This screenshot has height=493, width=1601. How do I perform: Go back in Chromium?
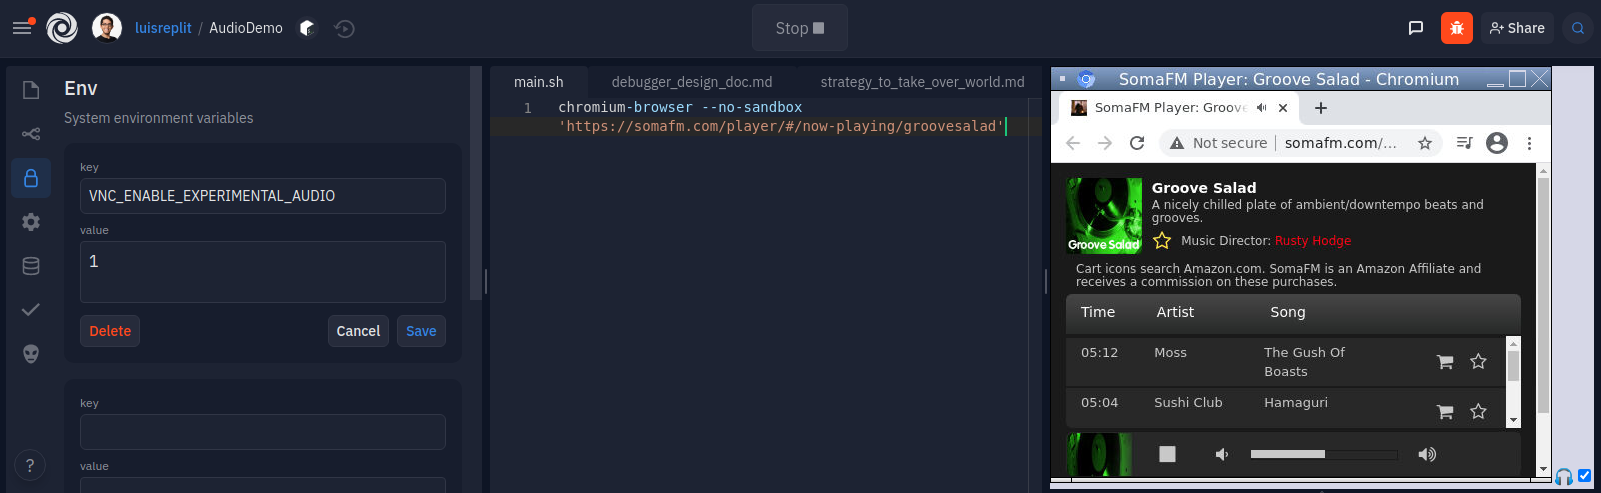click(x=1073, y=143)
